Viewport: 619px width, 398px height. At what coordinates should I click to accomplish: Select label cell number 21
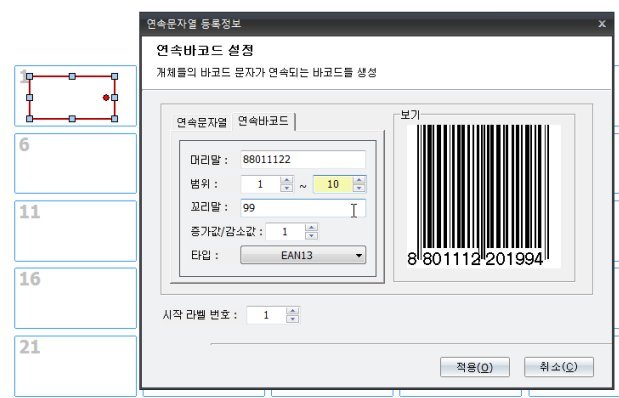pyautogui.click(x=75, y=366)
